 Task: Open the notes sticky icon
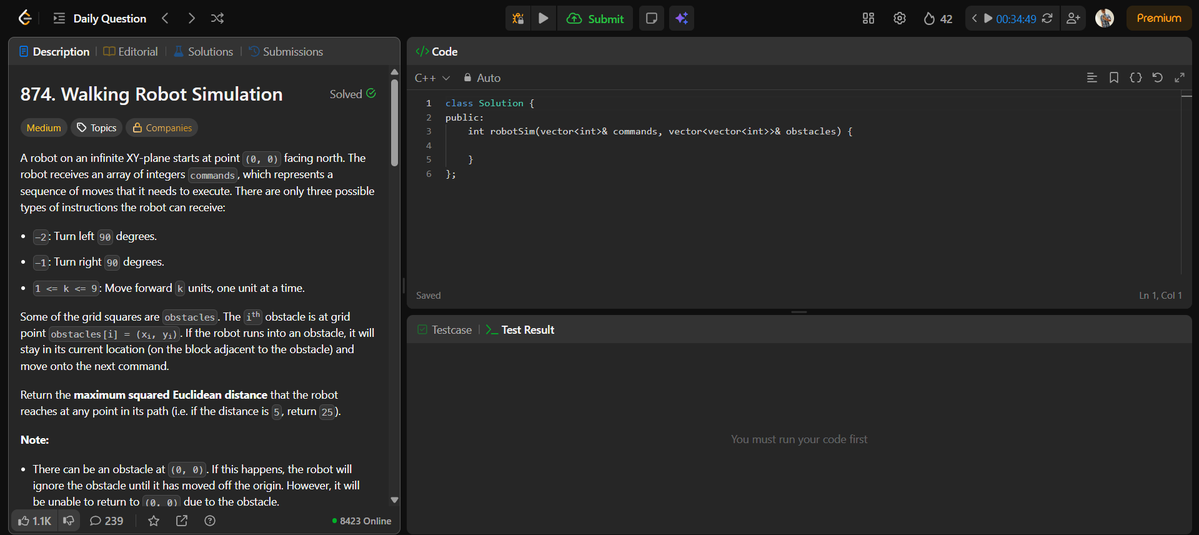(x=651, y=18)
